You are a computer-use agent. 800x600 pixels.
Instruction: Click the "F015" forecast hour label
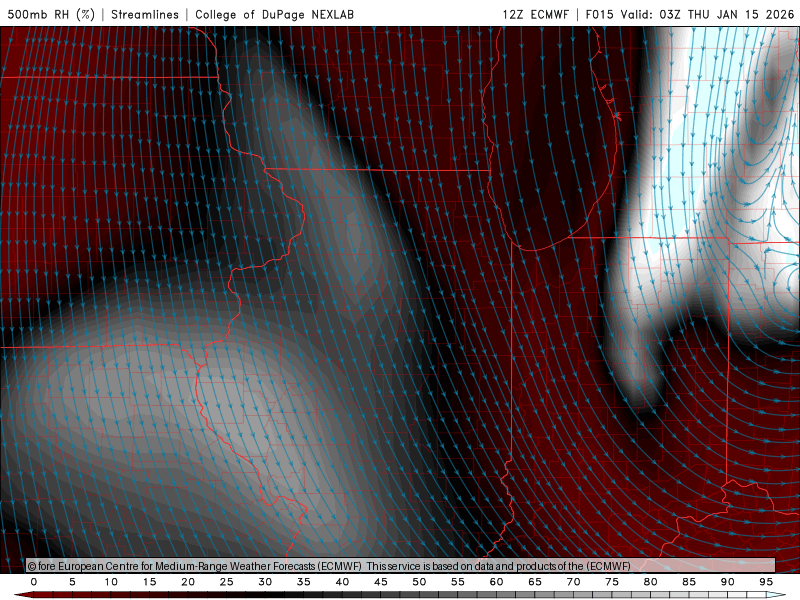click(599, 14)
